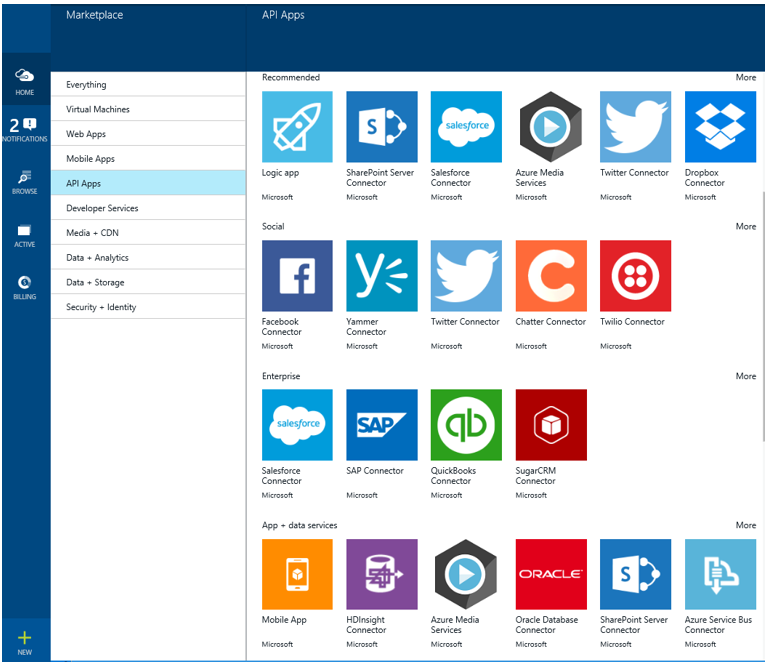
Task: Open Notifications in the left sidebar
Action: (25, 129)
